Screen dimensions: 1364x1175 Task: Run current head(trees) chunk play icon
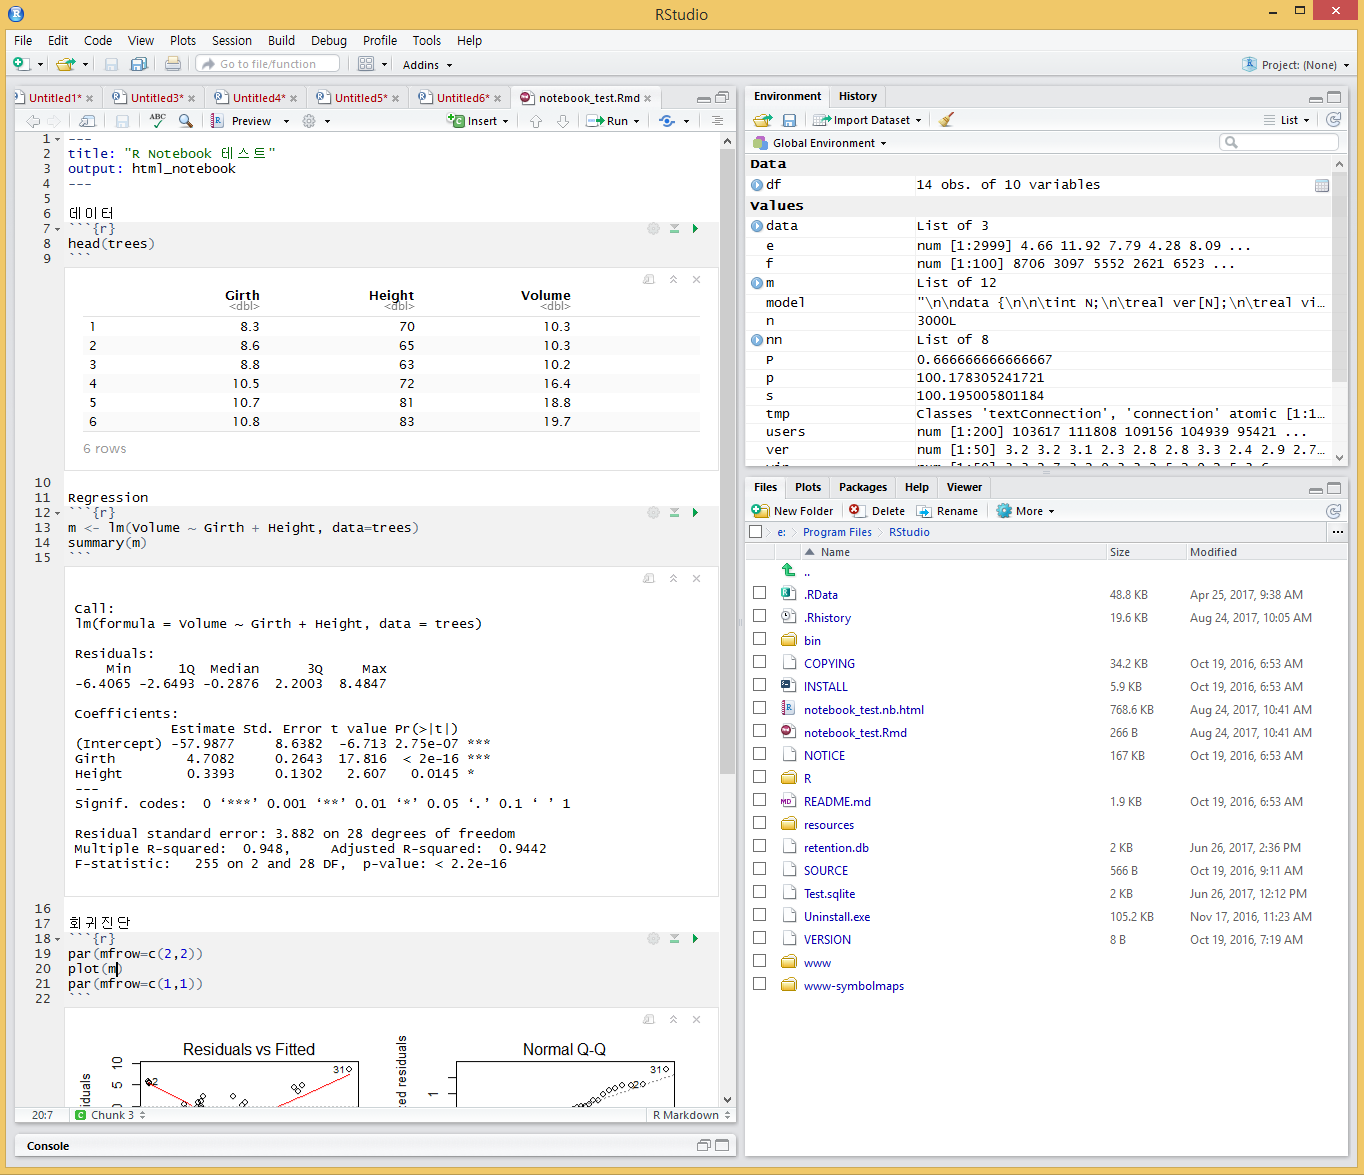point(695,229)
